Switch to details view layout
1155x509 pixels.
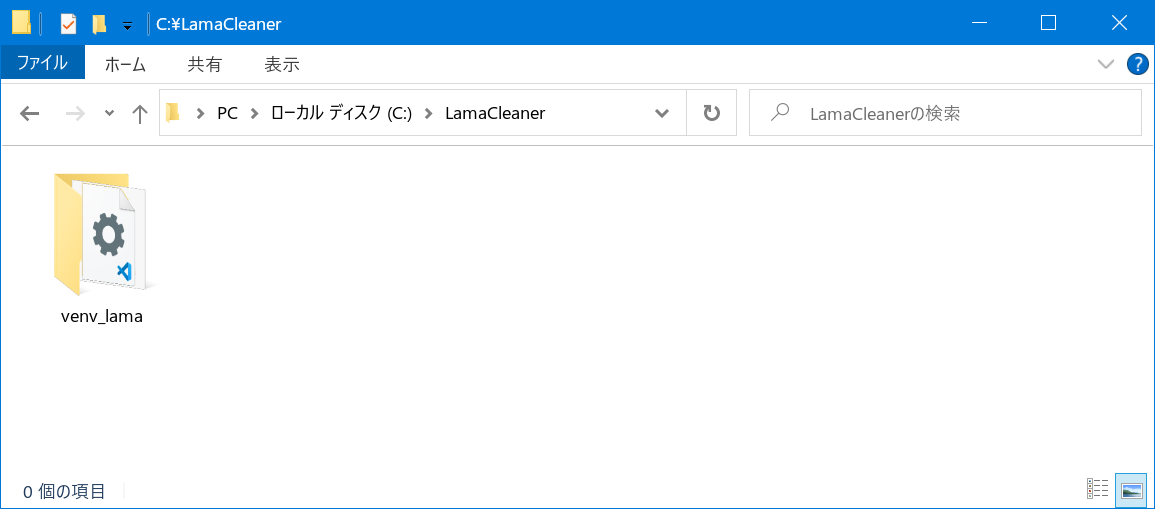tap(1098, 488)
